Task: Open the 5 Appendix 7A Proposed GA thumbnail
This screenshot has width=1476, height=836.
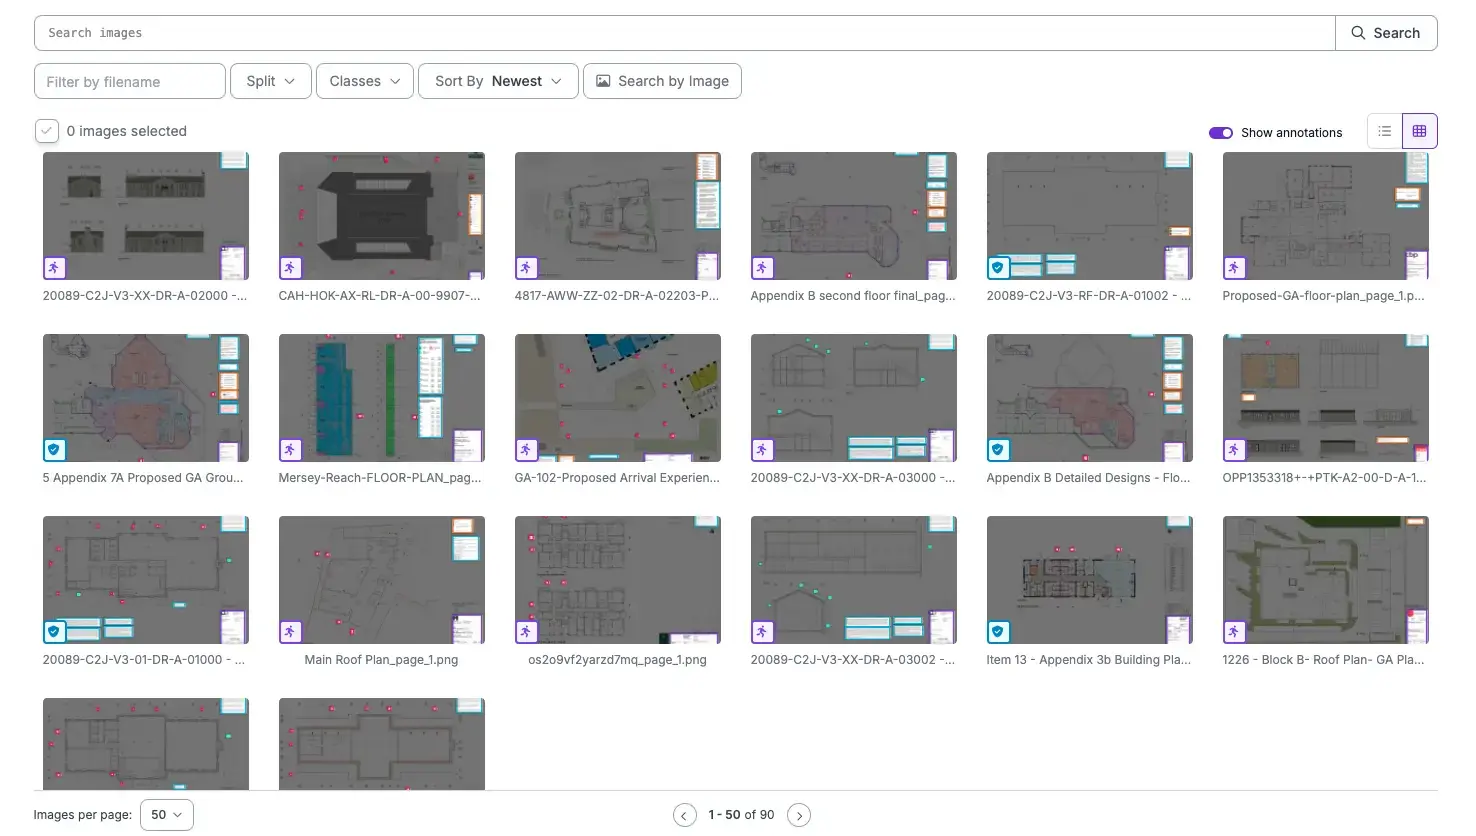Action: [x=146, y=398]
